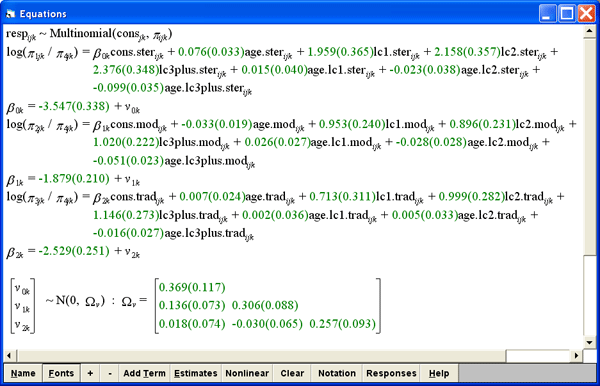Click horizontal scrollbar left arrow
Image resolution: width=600 pixels, height=386 pixels.
pos(9,355)
